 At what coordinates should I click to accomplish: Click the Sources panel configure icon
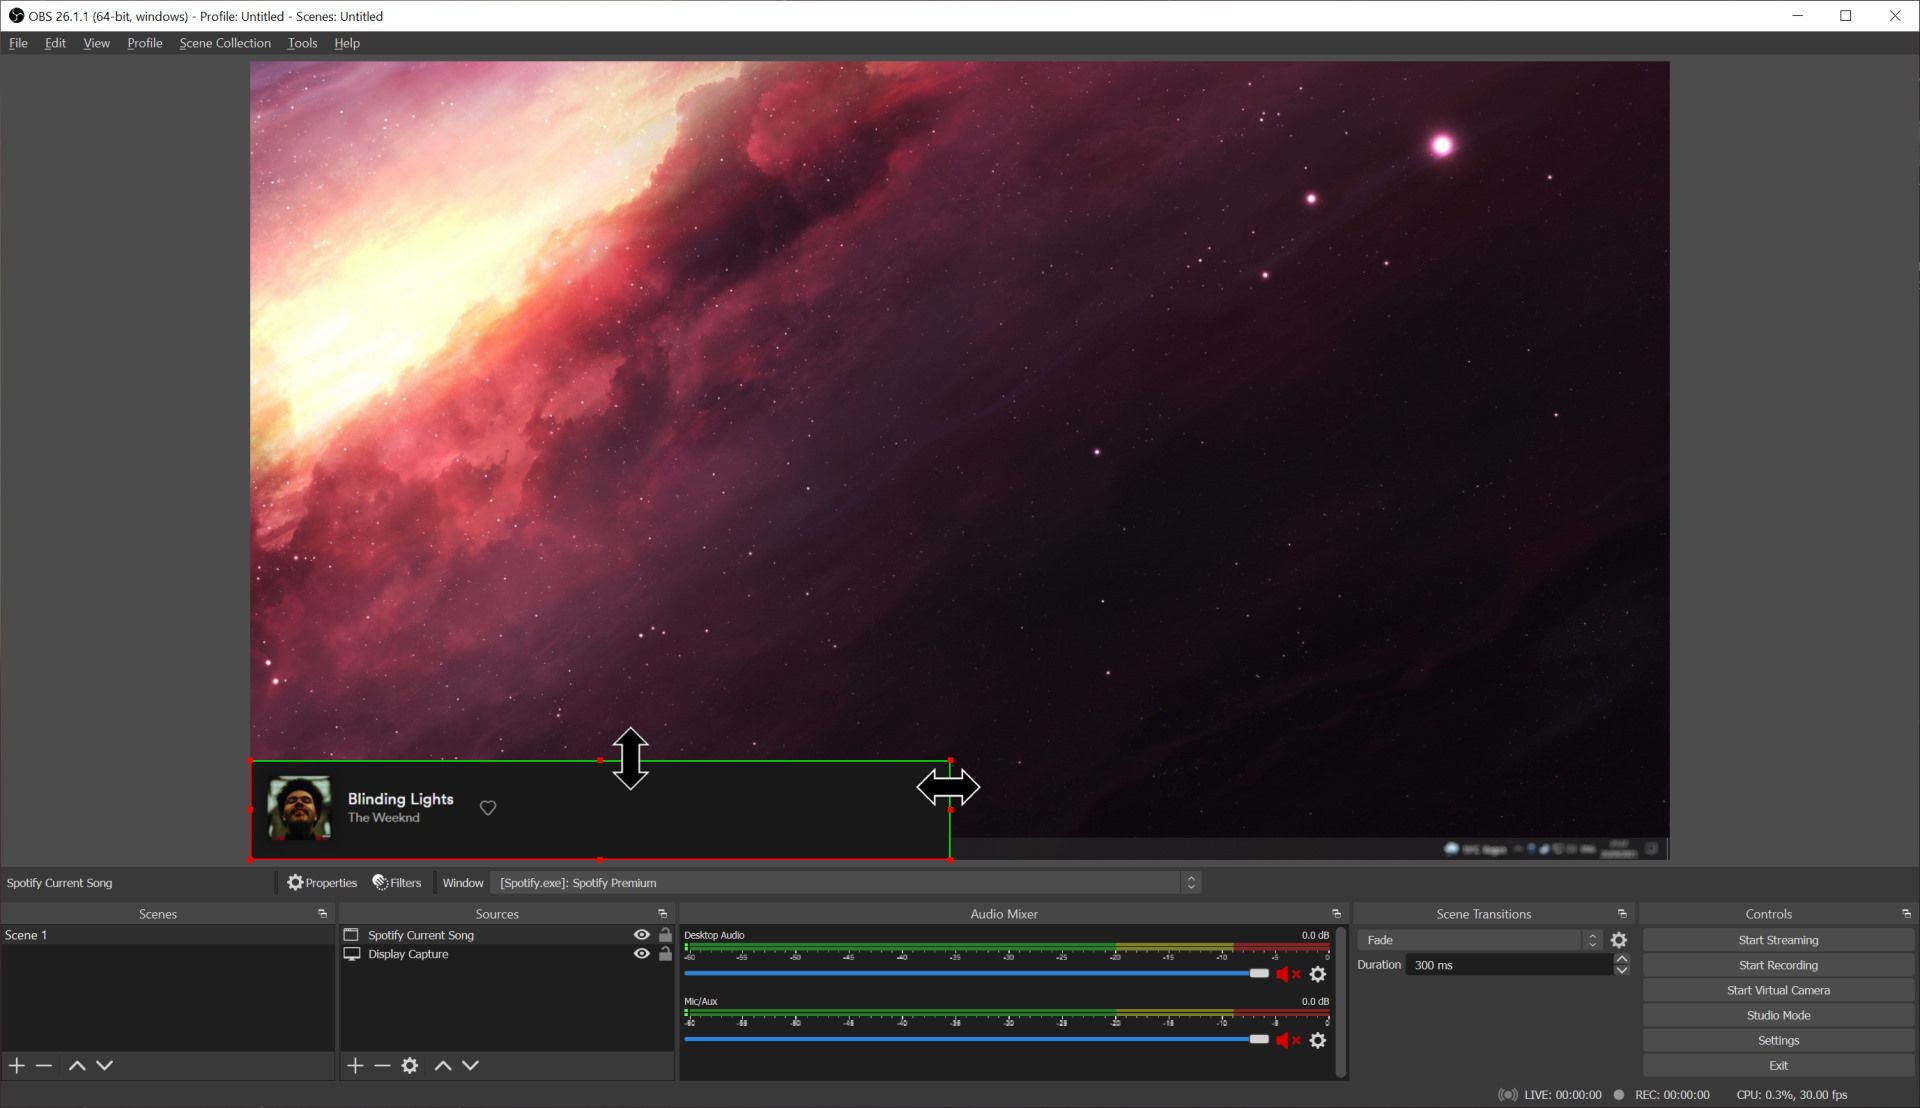(x=411, y=1064)
